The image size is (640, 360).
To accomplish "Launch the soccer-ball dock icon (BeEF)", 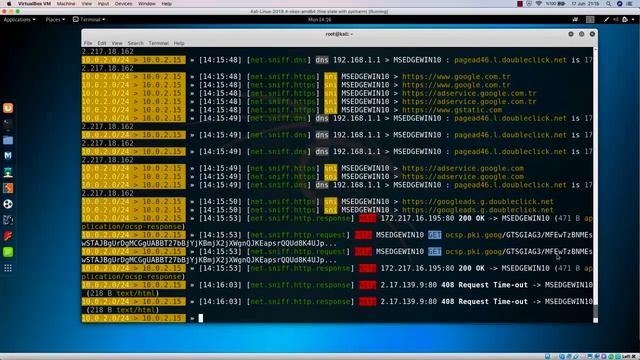I will pos(8,204).
